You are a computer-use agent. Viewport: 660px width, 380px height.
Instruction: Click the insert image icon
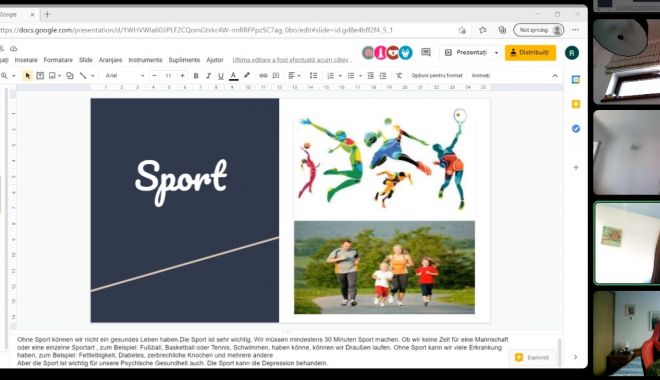(52, 76)
